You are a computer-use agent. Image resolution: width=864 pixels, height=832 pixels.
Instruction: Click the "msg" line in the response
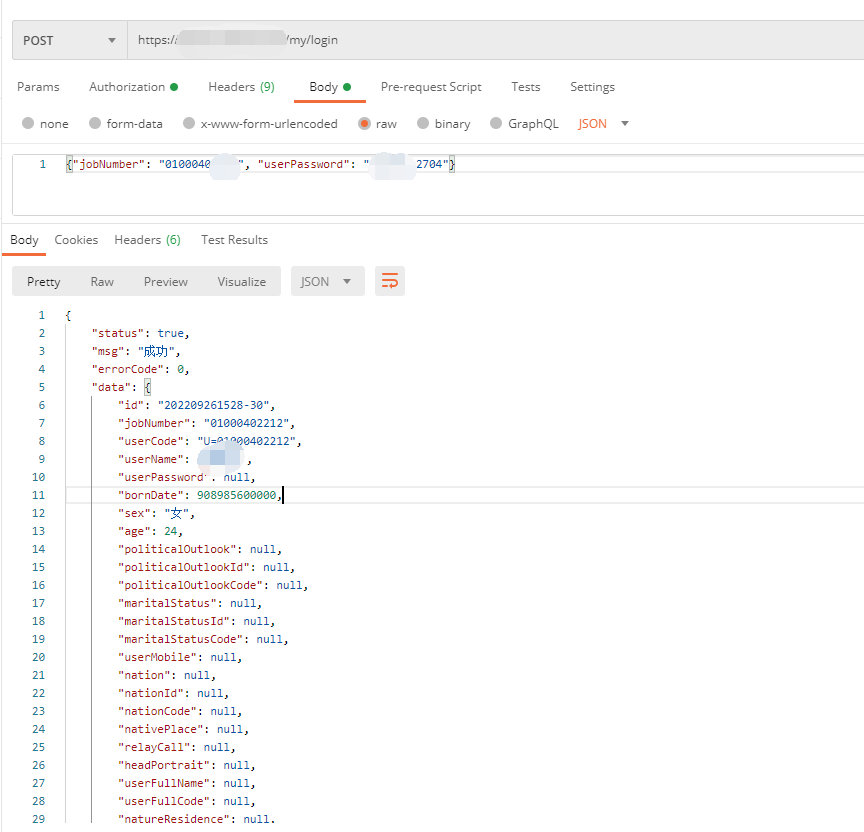[136, 352]
